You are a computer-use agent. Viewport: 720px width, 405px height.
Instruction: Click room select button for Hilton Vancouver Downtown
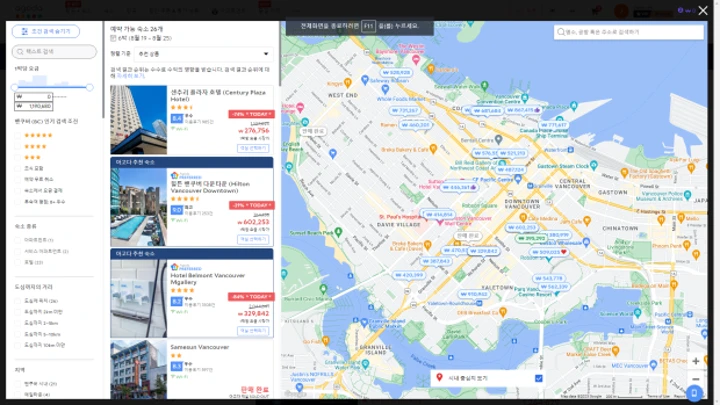pyautogui.click(x=253, y=239)
